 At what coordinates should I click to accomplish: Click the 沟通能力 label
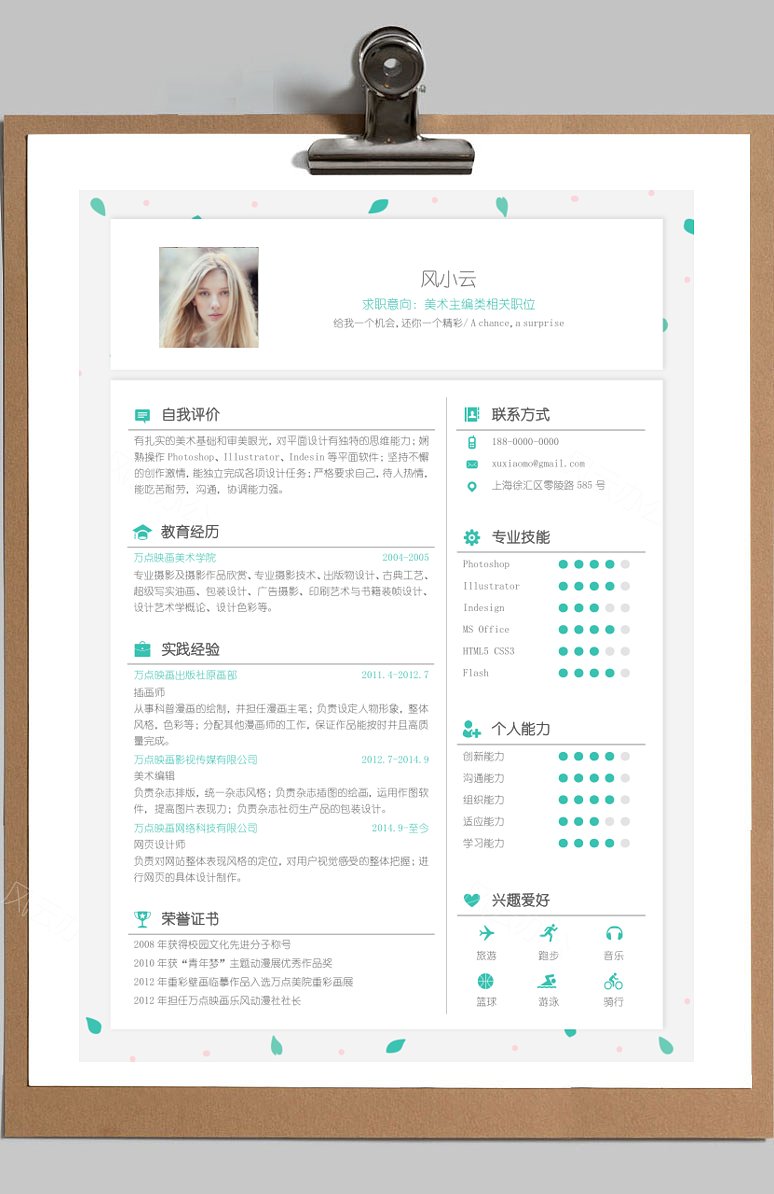[484, 778]
